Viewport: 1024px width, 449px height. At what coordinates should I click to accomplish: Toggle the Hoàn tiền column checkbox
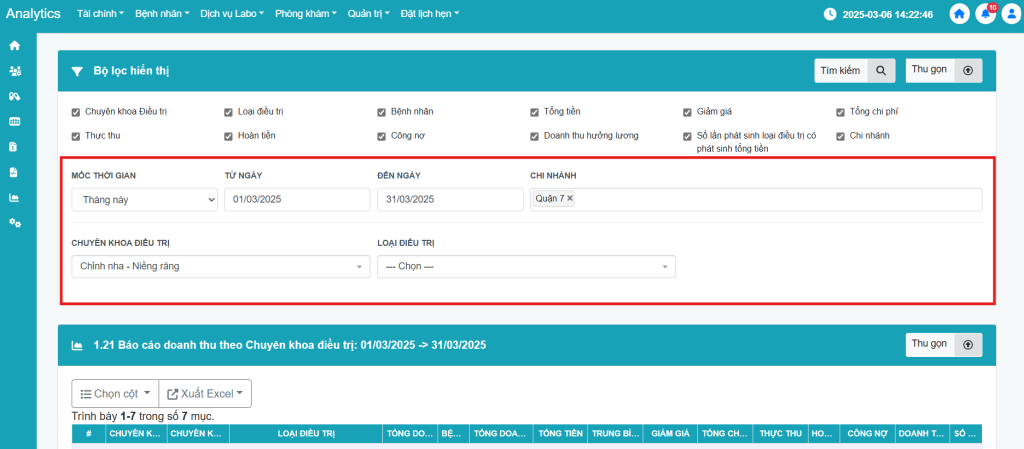tap(229, 136)
